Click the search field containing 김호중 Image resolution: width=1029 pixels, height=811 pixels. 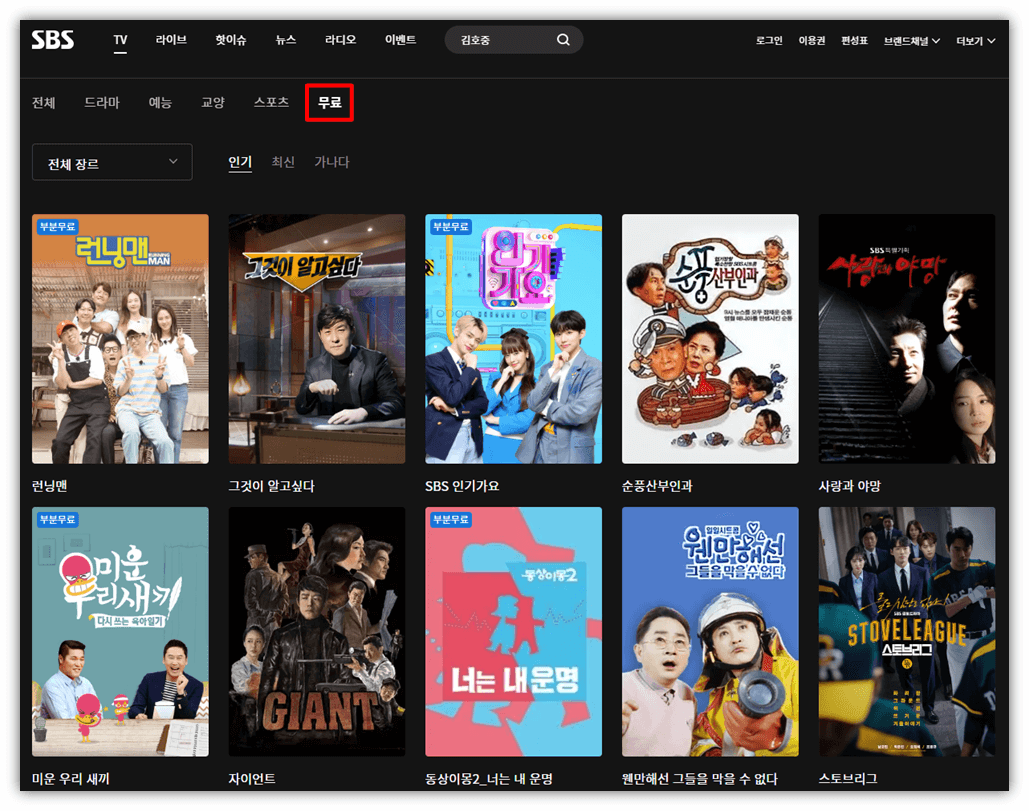(514, 40)
